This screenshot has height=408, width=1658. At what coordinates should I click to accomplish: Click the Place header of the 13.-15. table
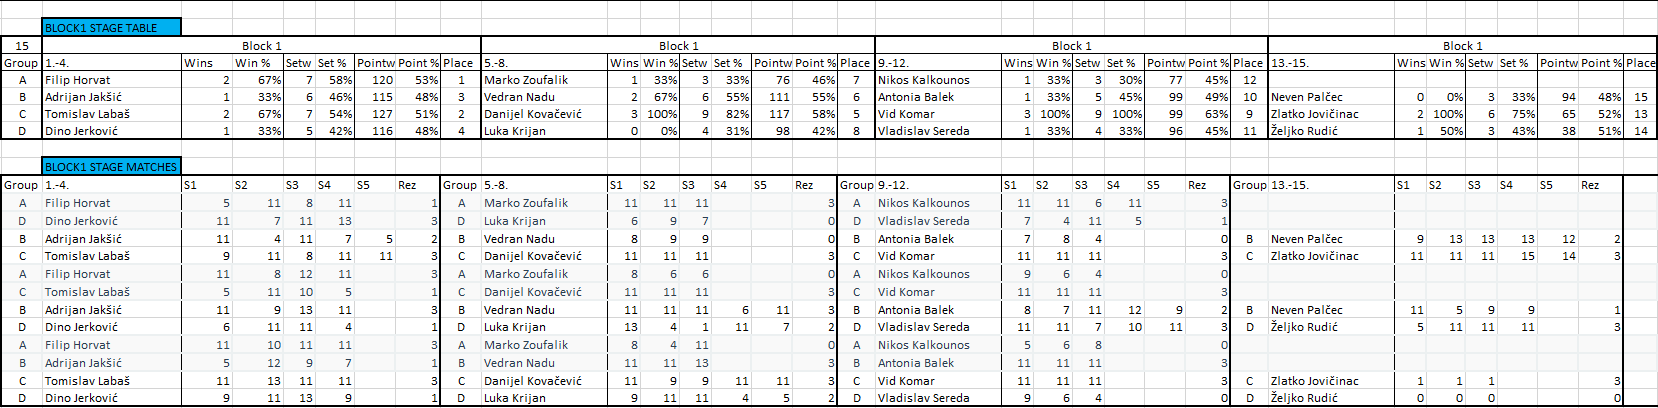pyautogui.click(x=1640, y=63)
